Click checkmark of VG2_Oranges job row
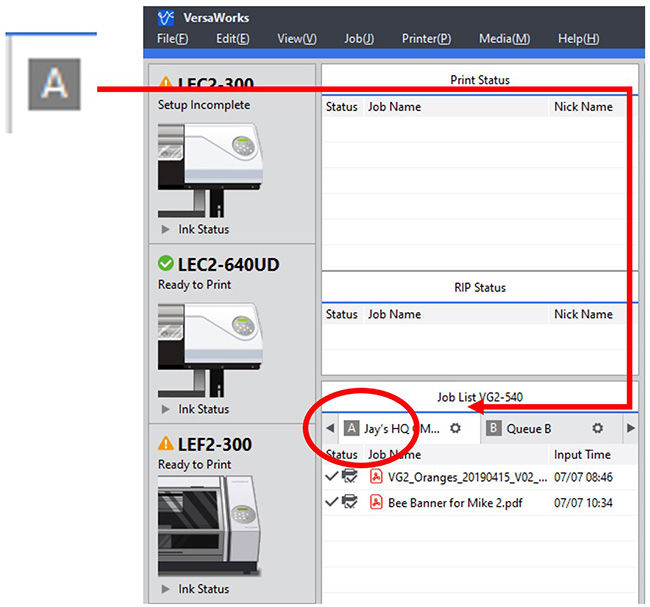This screenshot has height=607, width=650. coord(332,476)
